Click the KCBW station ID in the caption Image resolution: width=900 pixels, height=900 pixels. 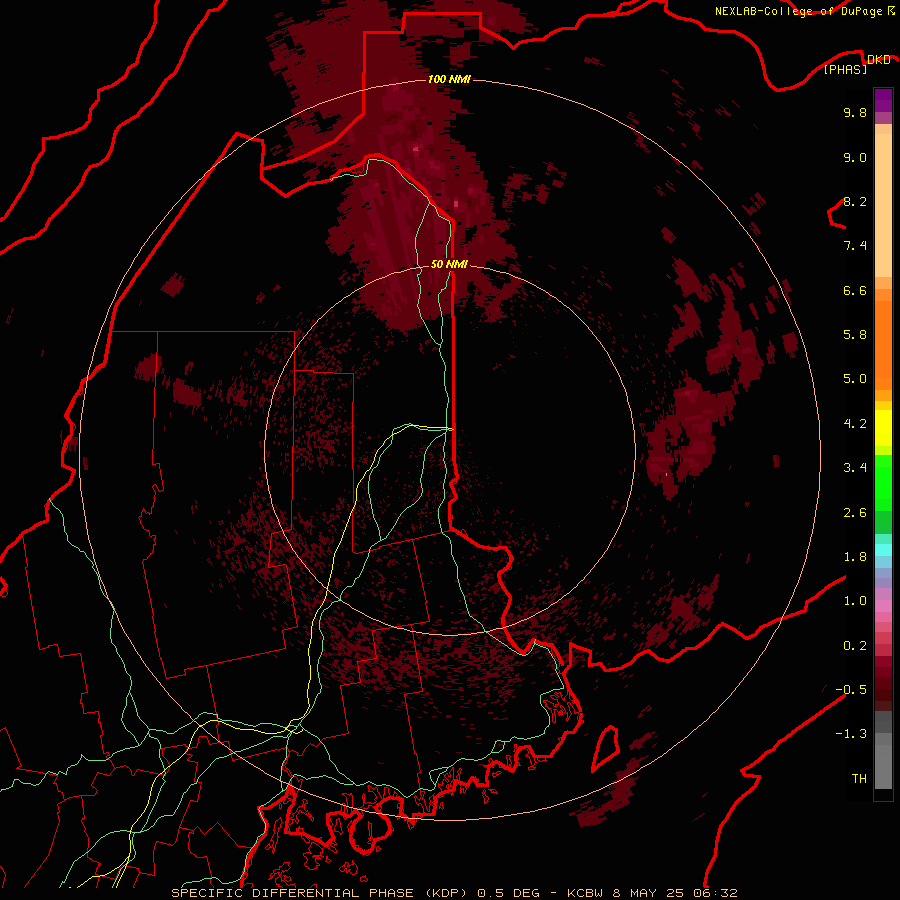tap(587, 893)
